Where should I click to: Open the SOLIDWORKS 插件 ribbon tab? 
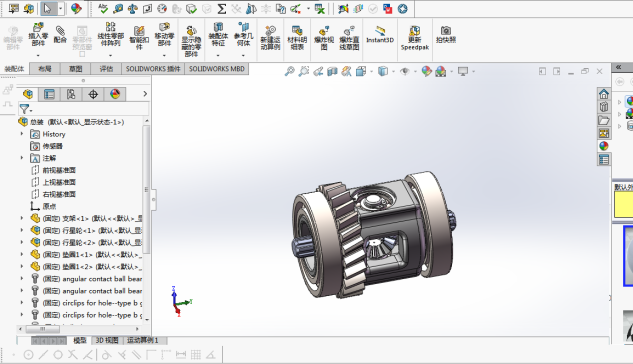tap(153, 69)
